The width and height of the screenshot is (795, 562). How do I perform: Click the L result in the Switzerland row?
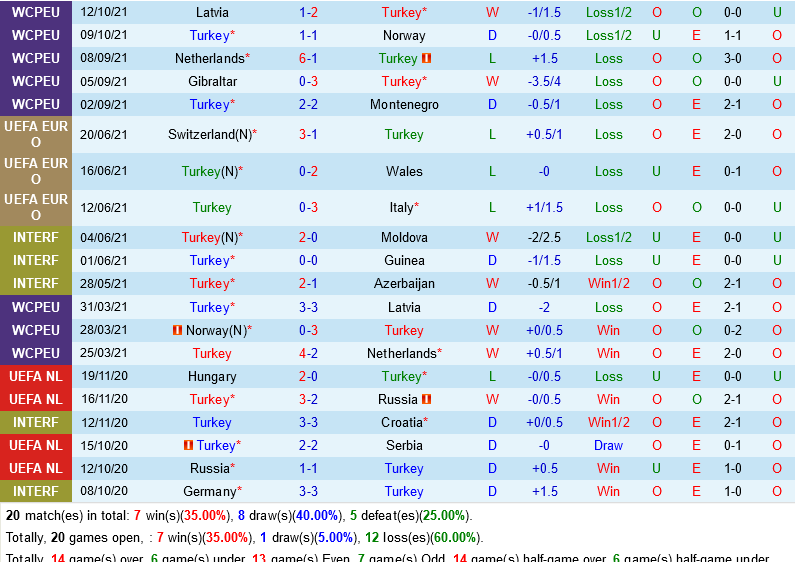[492, 134]
